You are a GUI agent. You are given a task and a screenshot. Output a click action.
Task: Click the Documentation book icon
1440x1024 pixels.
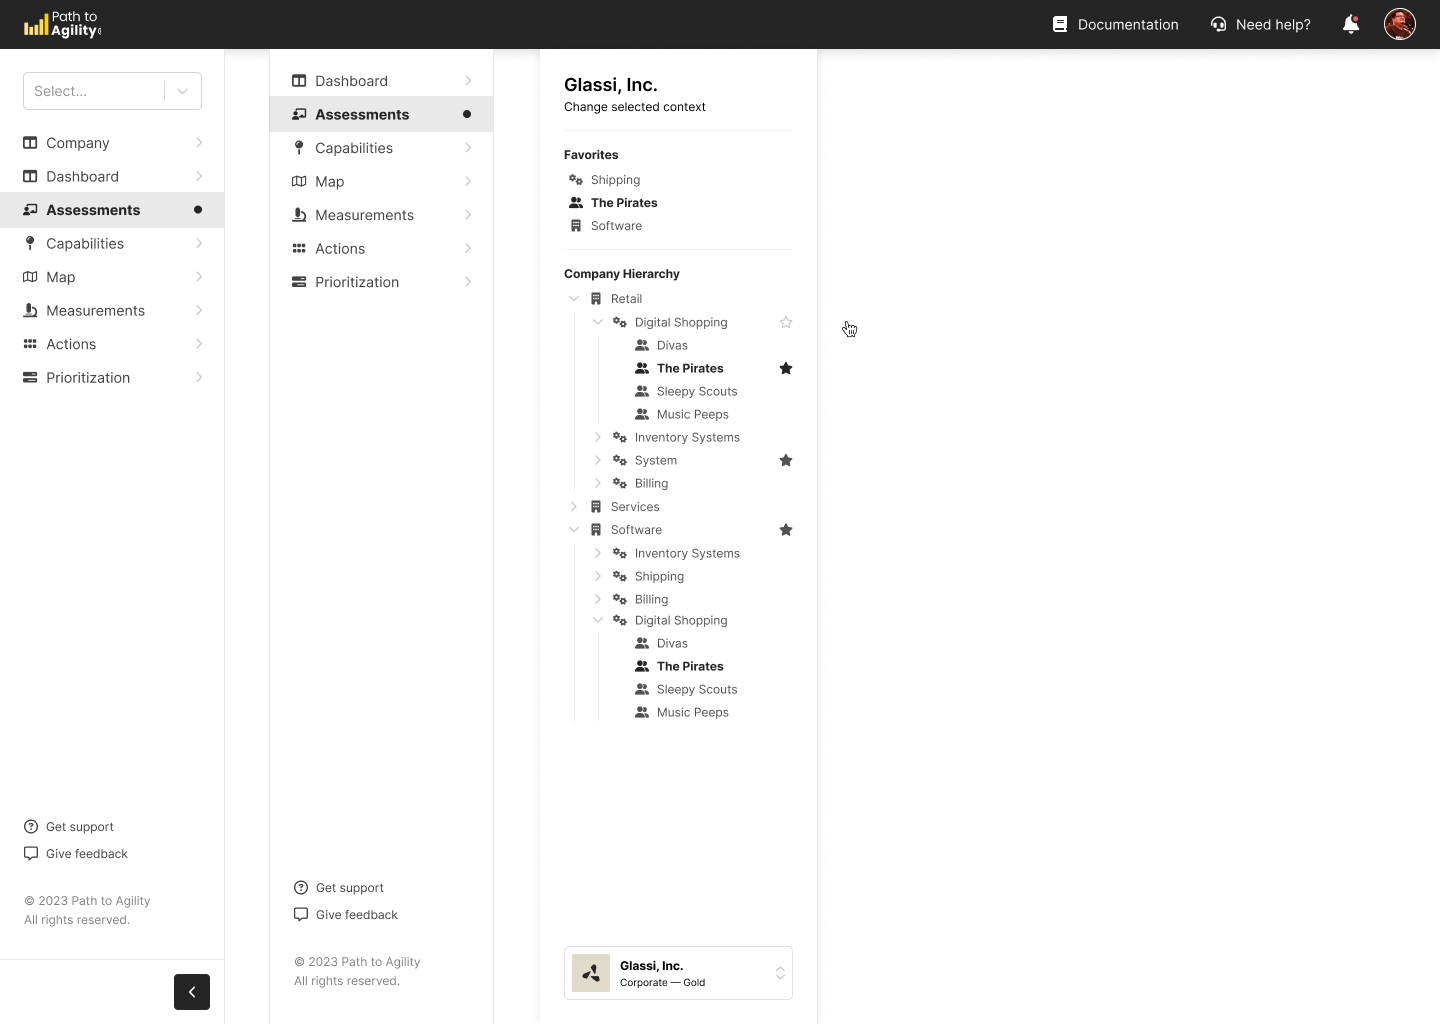click(x=1060, y=24)
